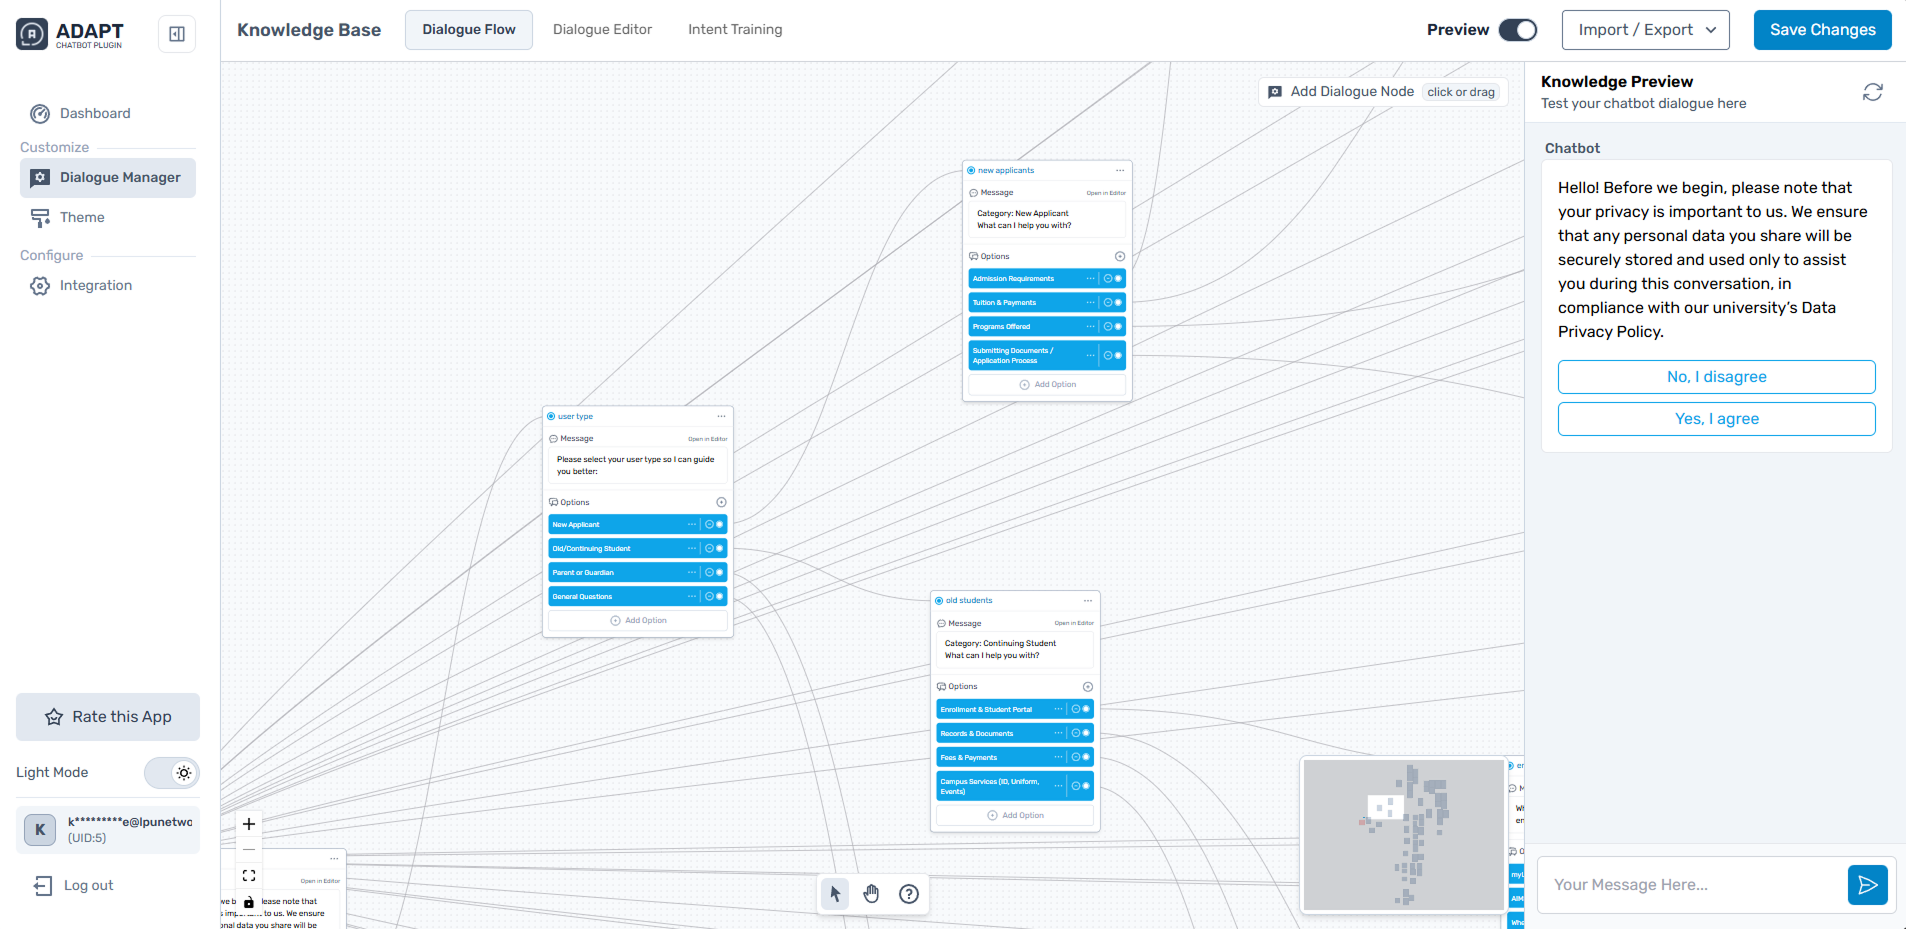Turn off the Preview switch

point(1517,30)
